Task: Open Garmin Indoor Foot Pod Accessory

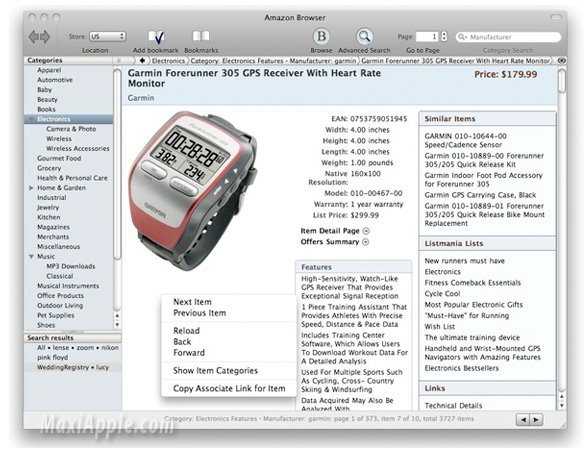Action: coord(483,180)
